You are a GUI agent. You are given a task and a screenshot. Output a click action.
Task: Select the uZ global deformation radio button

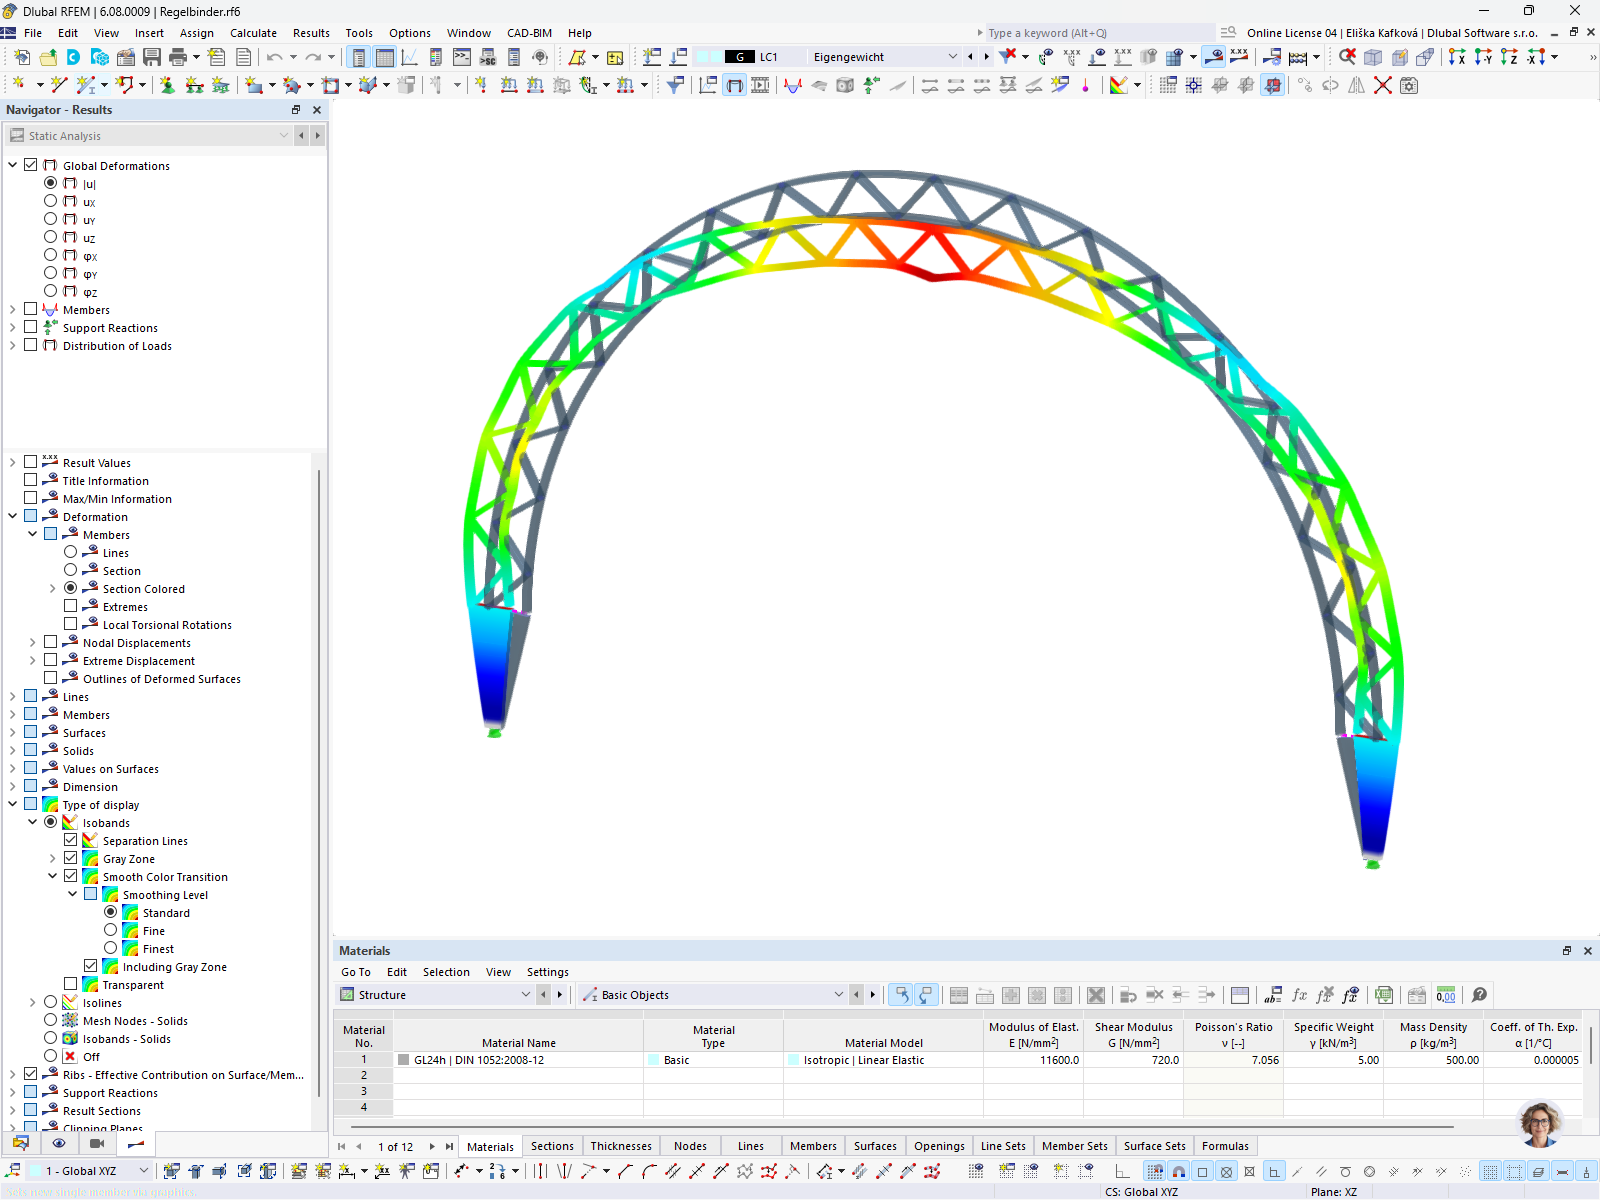pos(50,237)
